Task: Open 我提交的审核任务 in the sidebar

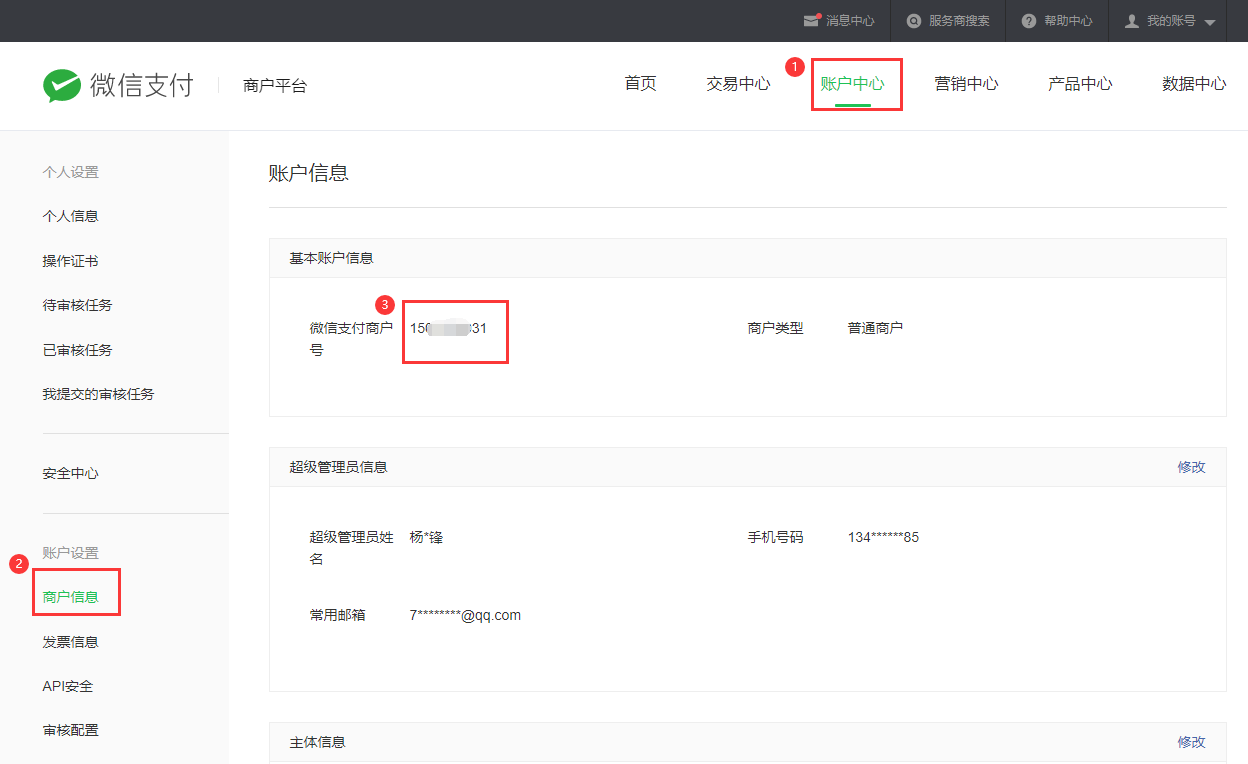Action: 98,394
